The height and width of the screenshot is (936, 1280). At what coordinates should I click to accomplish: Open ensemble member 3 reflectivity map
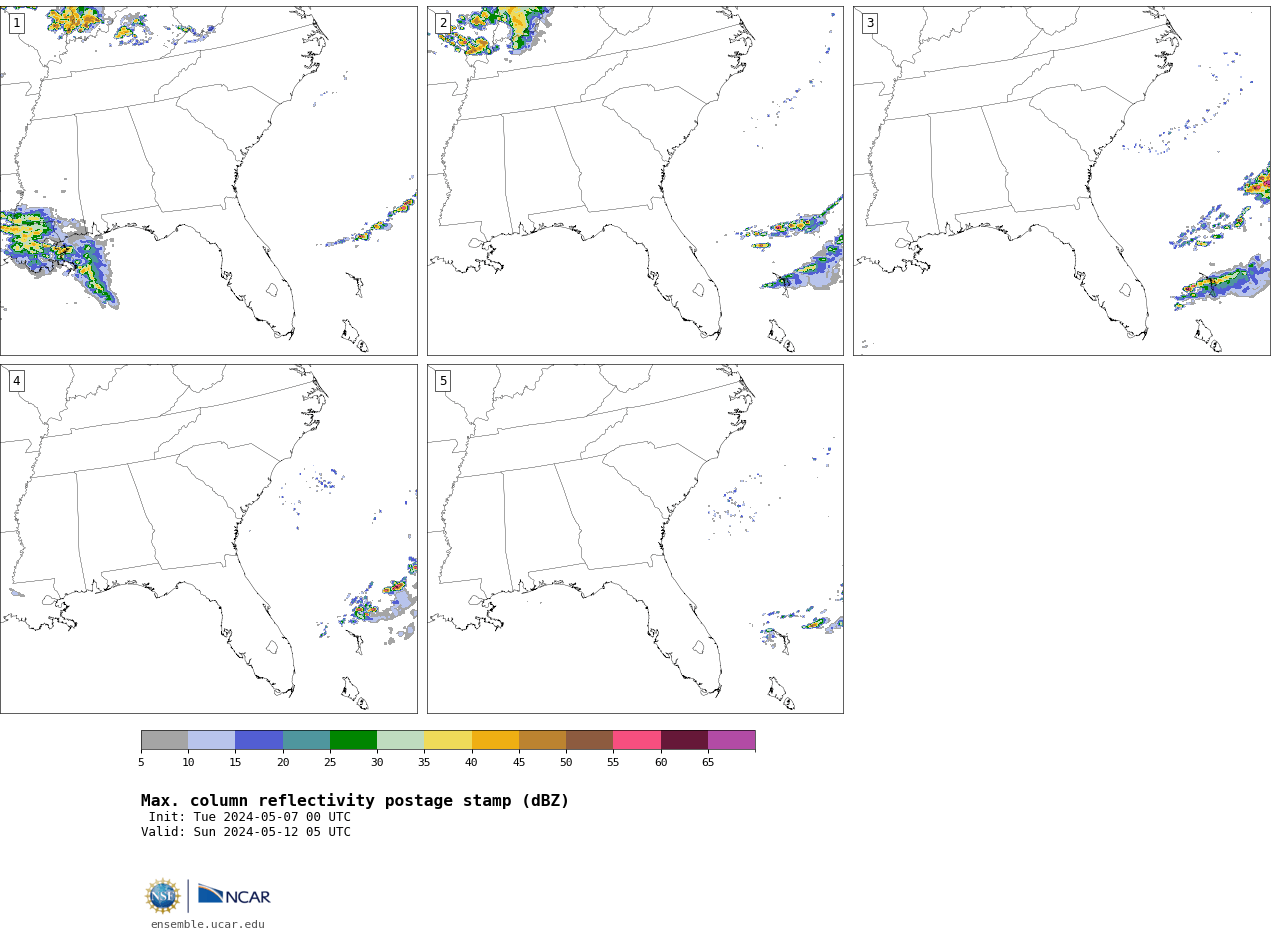click(x=1062, y=181)
